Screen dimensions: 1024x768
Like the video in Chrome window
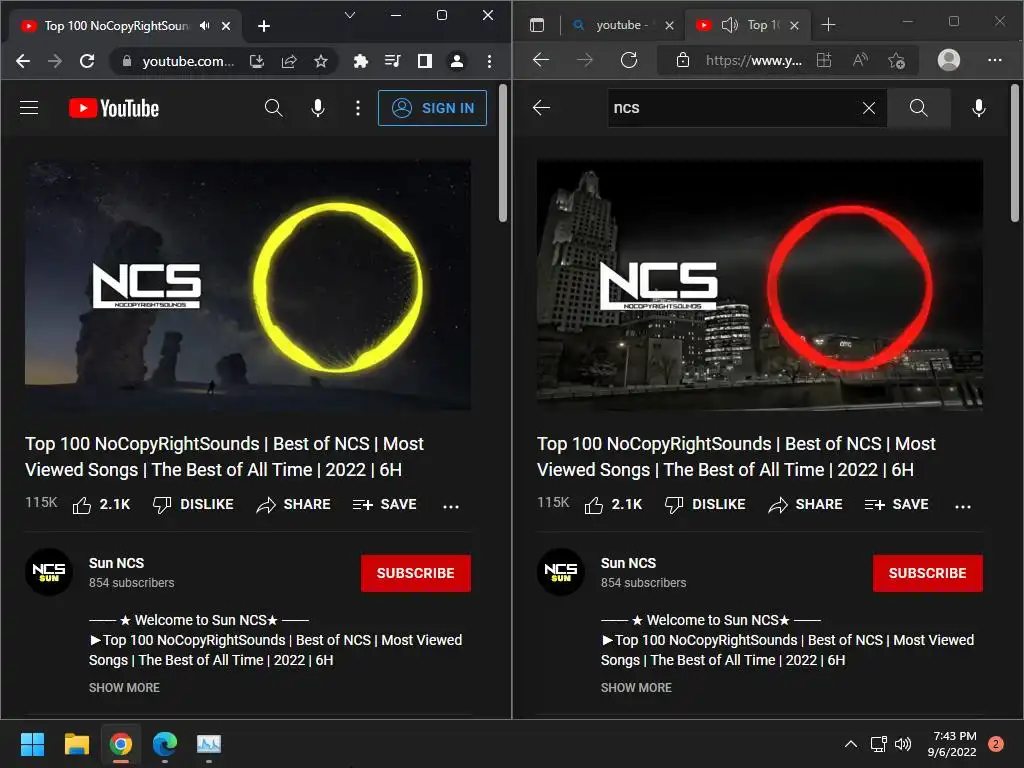(x=101, y=504)
